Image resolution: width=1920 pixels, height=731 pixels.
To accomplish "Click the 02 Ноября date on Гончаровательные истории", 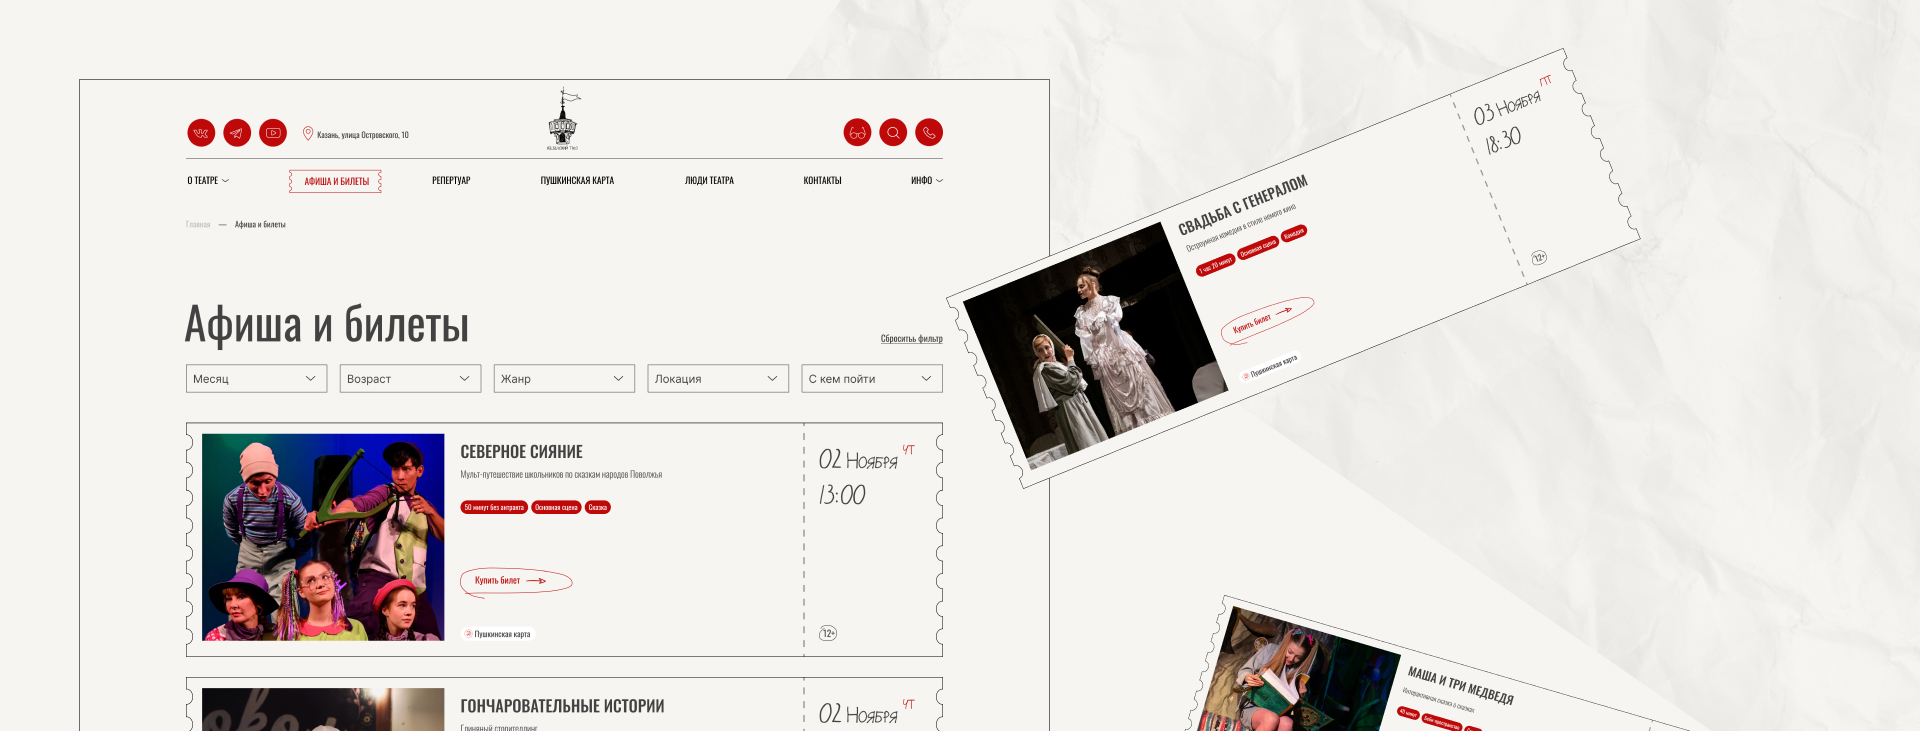I will [x=858, y=714].
